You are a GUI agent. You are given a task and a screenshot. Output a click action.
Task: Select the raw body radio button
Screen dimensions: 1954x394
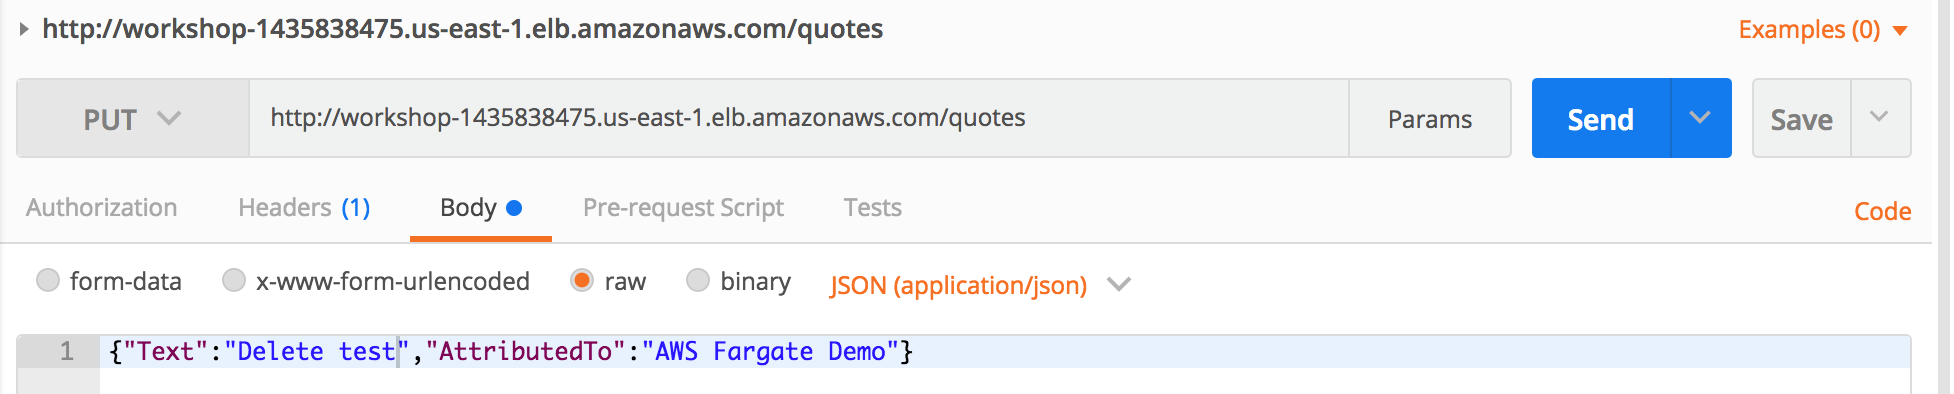pos(582,280)
